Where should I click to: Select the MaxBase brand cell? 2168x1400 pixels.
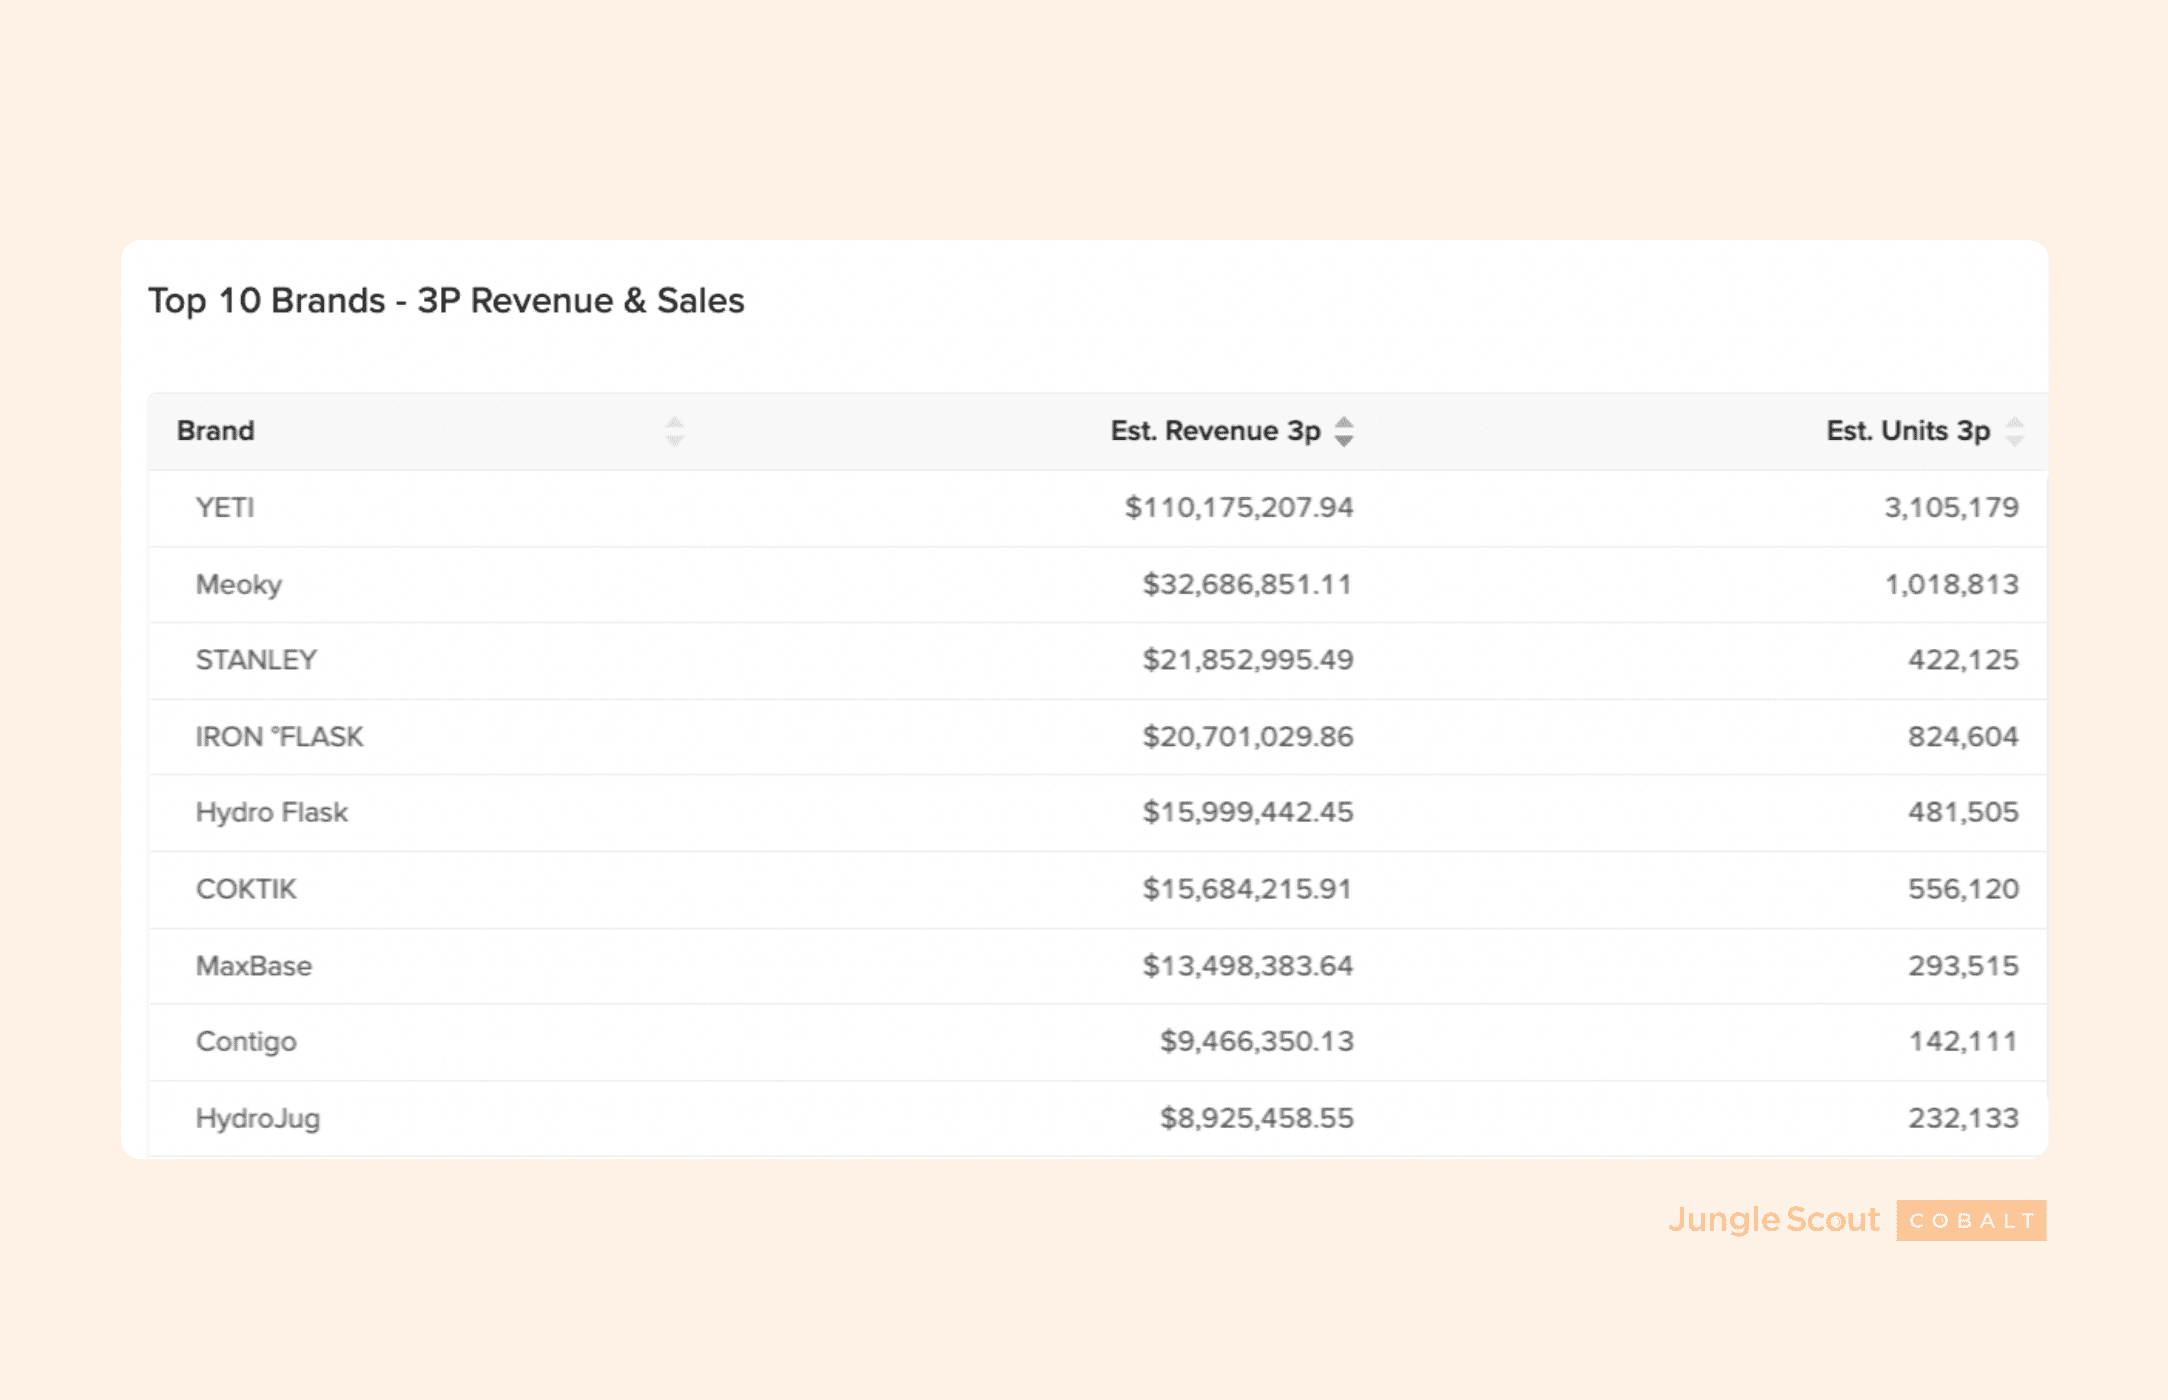pos(254,966)
